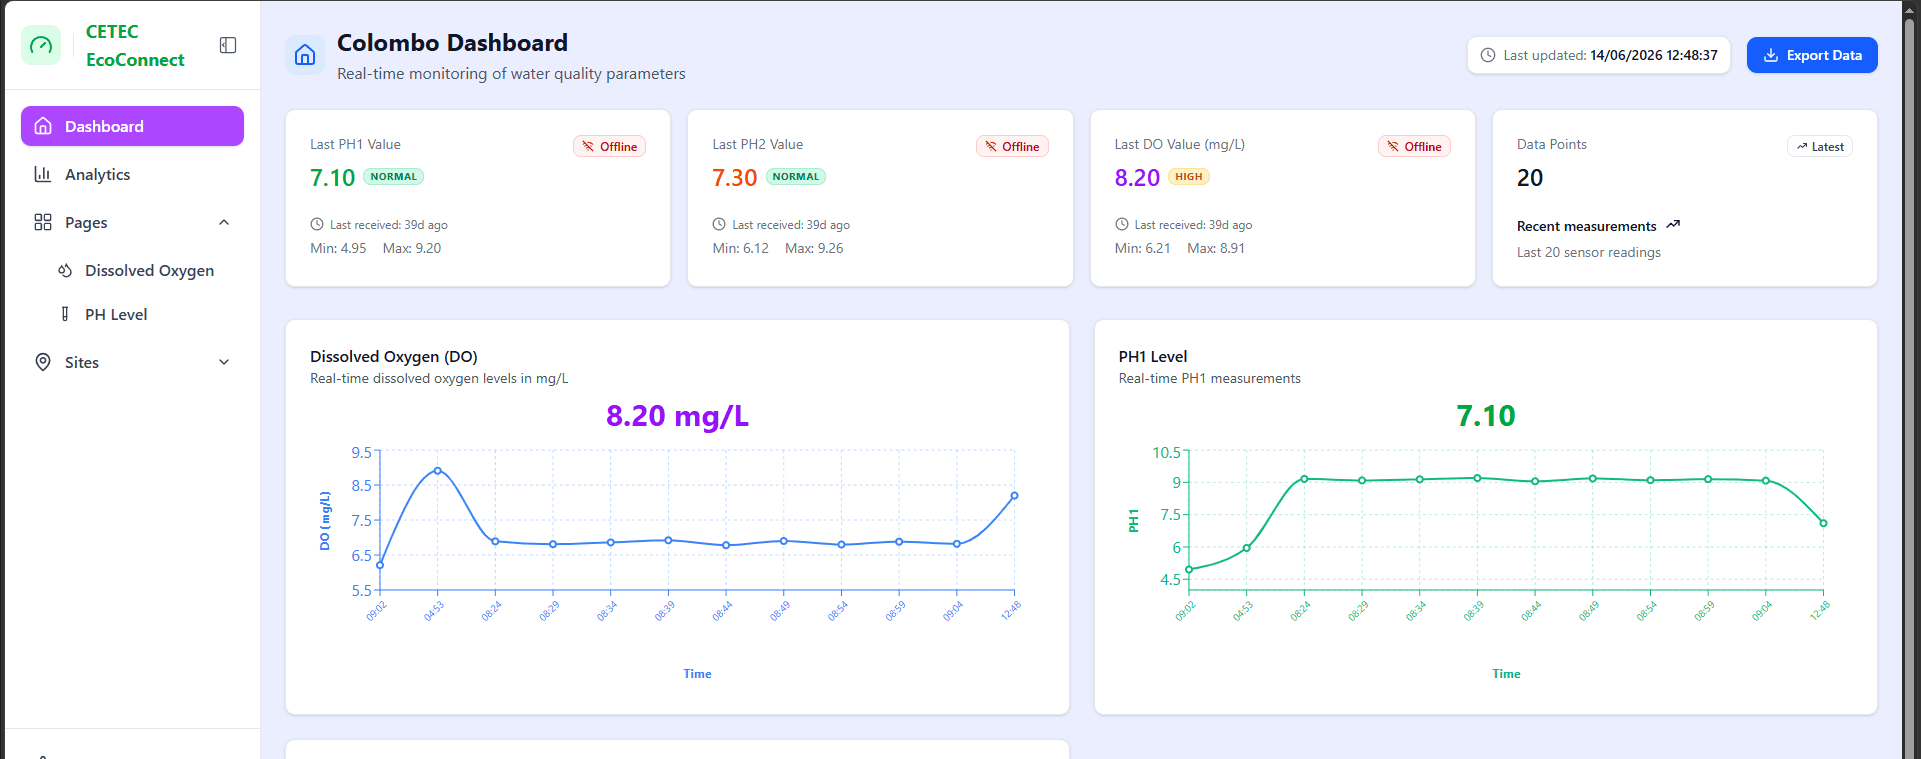Click the clock icon in PH2 card
The width and height of the screenshot is (1921, 759).
(x=719, y=225)
